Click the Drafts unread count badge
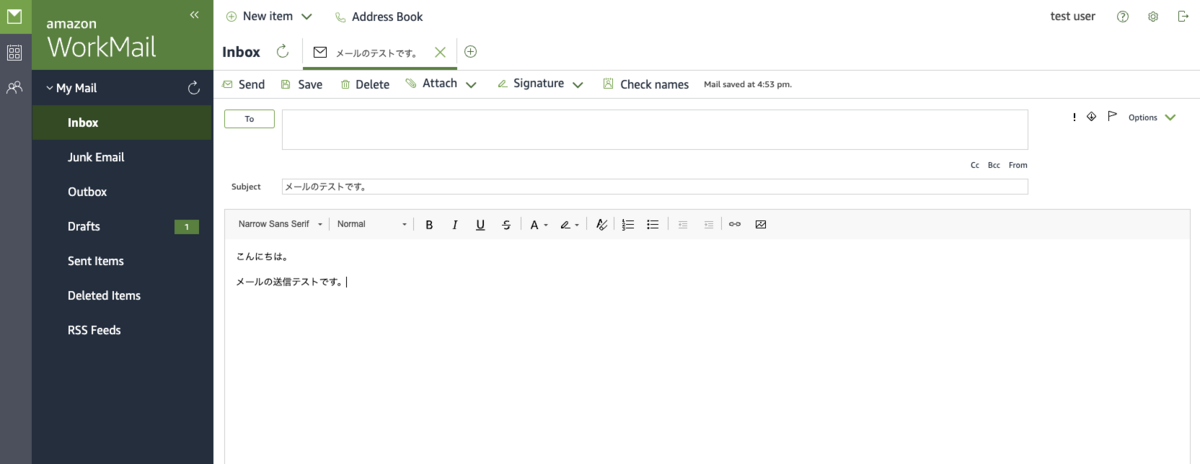 (x=187, y=227)
